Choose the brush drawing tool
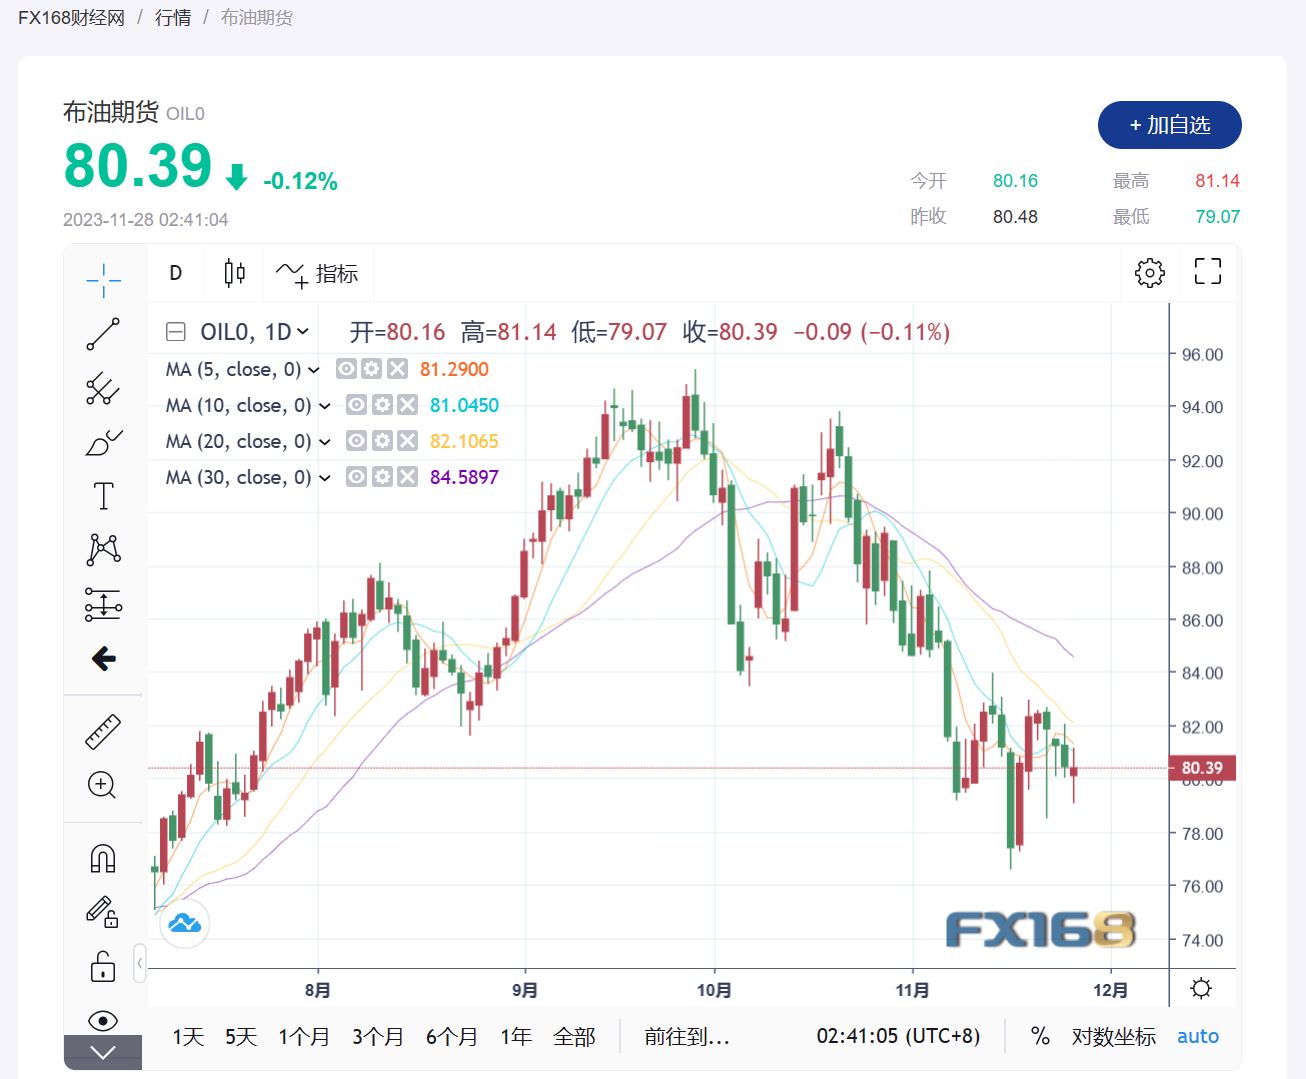The image size is (1306, 1079). [103, 442]
